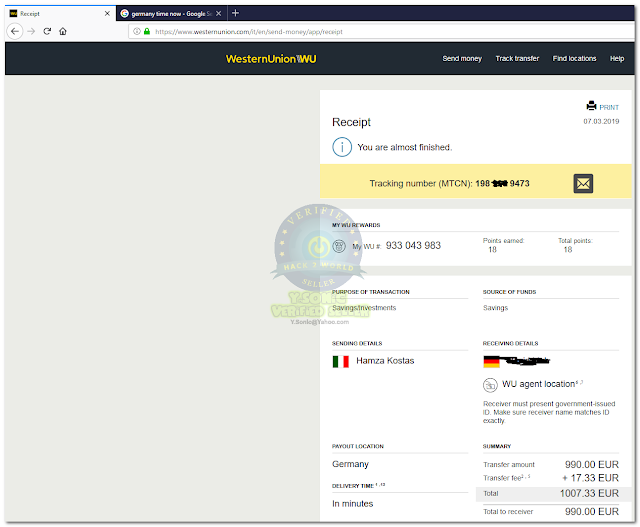Click the receipt date 07.03.2019
This screenshot has height=527, width=640.
click(x=601, y=121)
